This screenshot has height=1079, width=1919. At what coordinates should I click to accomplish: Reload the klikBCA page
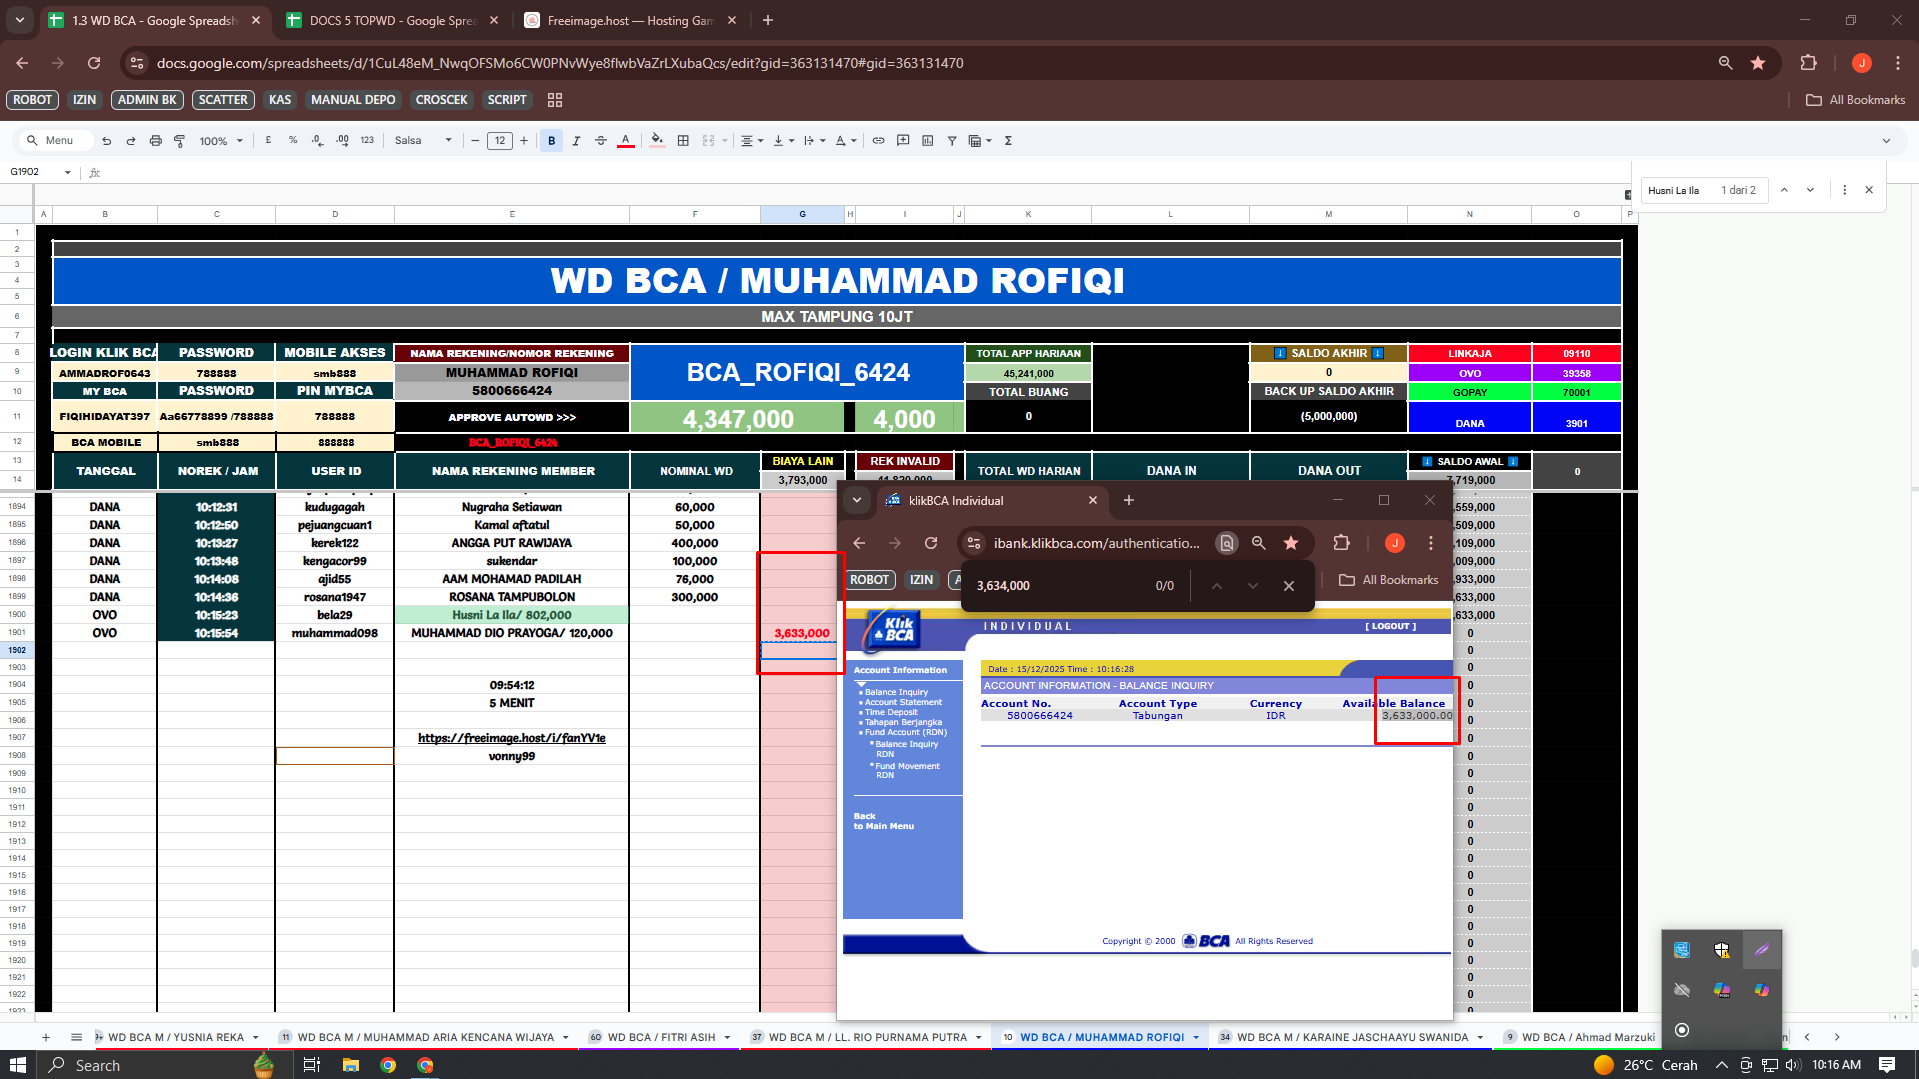931,543
